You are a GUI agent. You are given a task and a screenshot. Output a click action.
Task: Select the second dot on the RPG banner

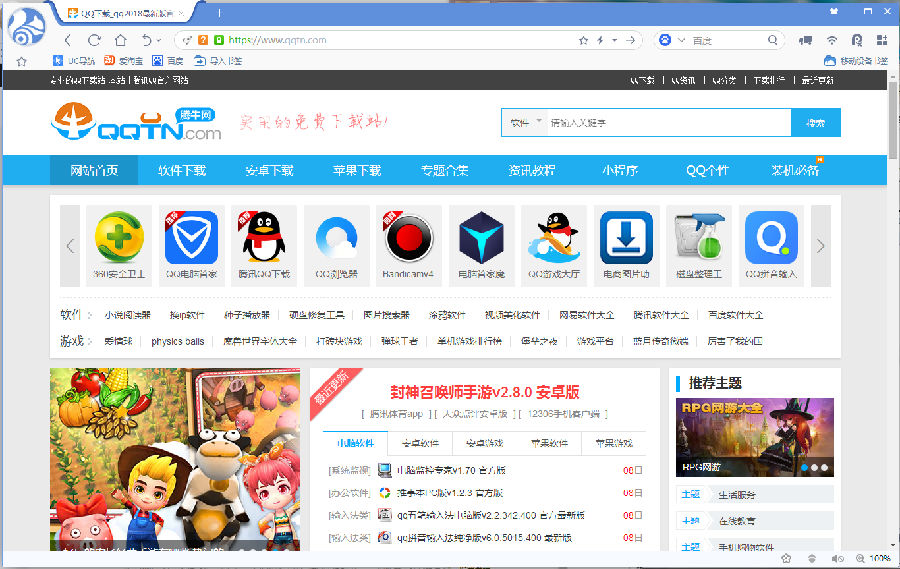(814, 467)
